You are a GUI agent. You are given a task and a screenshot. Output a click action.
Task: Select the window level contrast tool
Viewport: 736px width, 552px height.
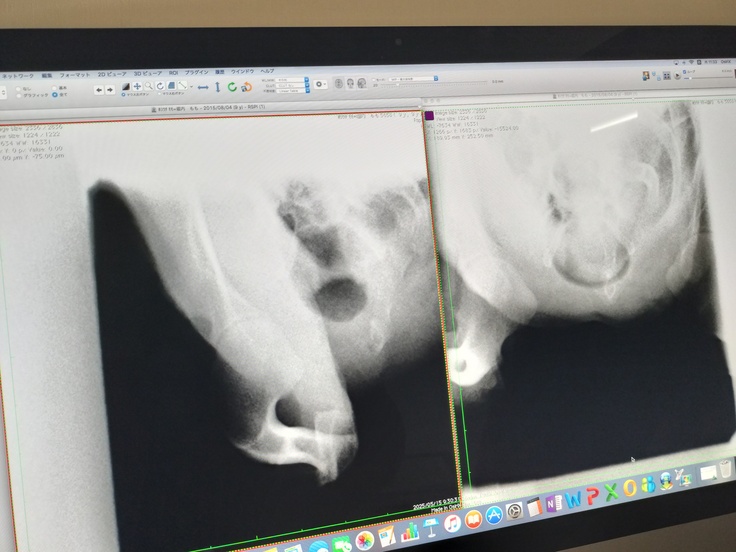[x=126, y=87]
